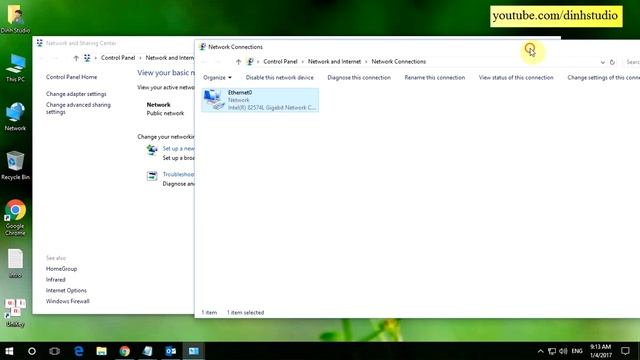Open HomeGroup under See also
The width and height of the screenshot is (640, 360).
(61, 269)
